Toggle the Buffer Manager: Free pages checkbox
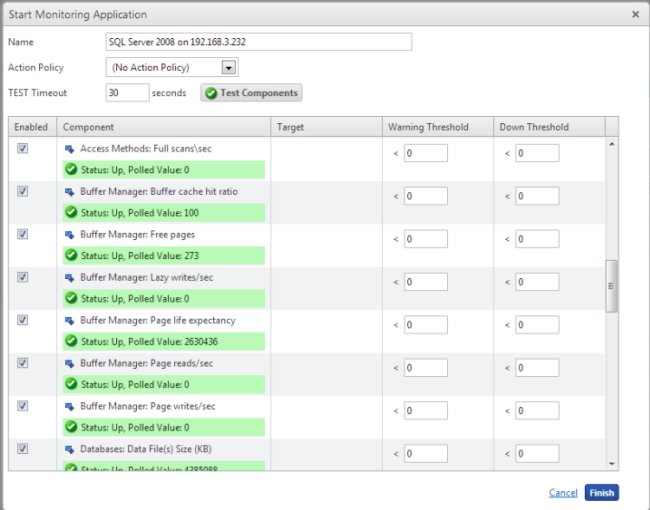Image resolution: width=650 pixels, height=510 pixels. pos(22,234)
